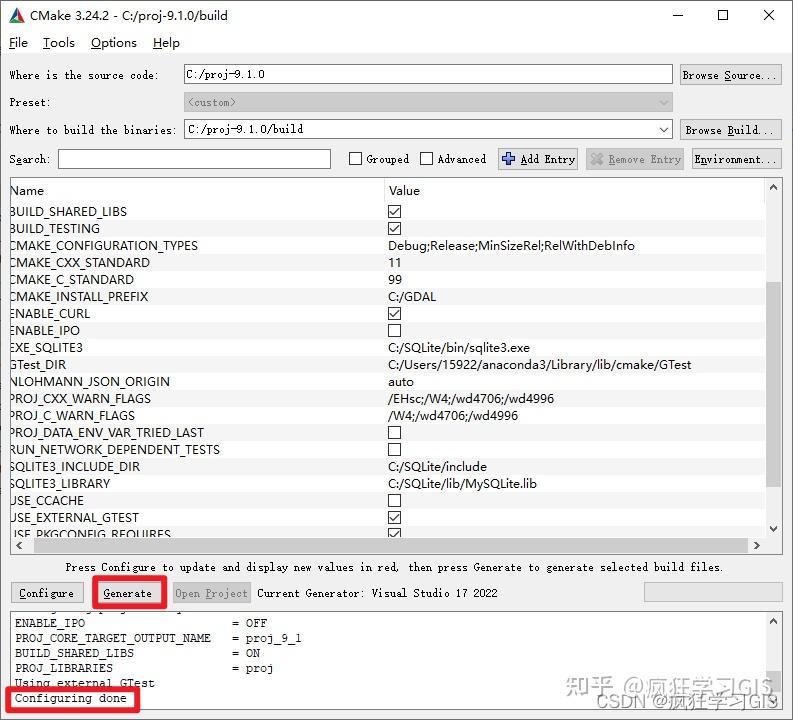The width and height of the screenshot is (793, 720).
Task: Select EXE_SQLITE3 value sqlite3.exe path
Action: (x=459, y=348)
